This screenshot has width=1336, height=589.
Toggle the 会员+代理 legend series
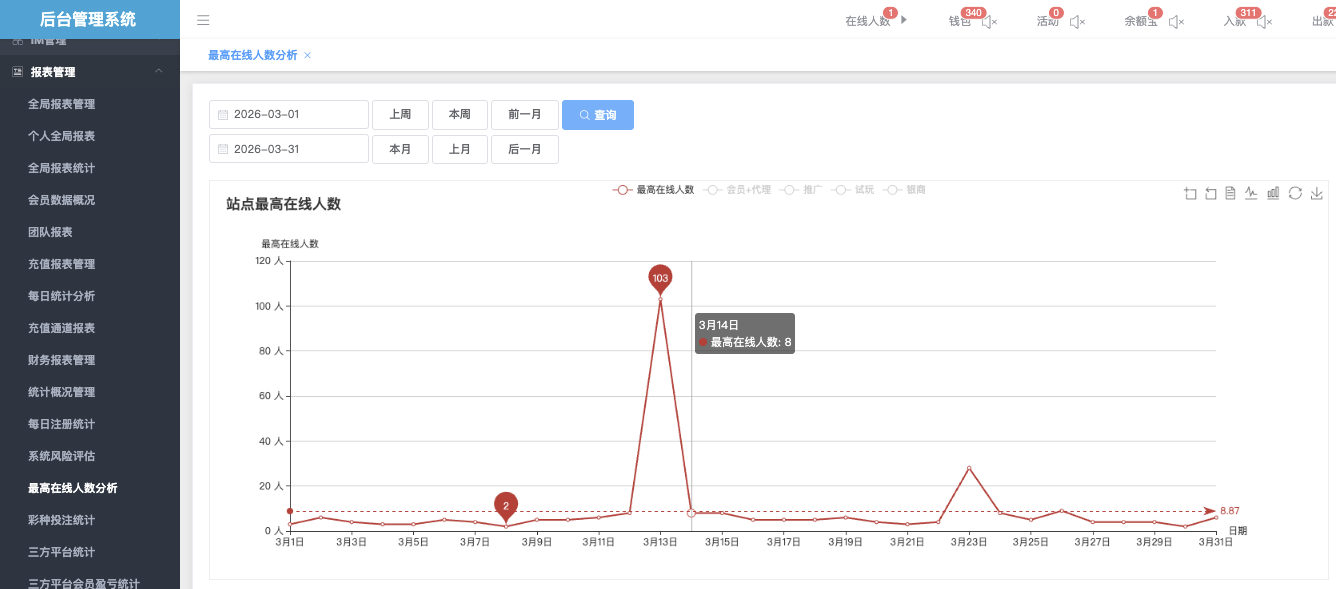[x=738, y=189]
